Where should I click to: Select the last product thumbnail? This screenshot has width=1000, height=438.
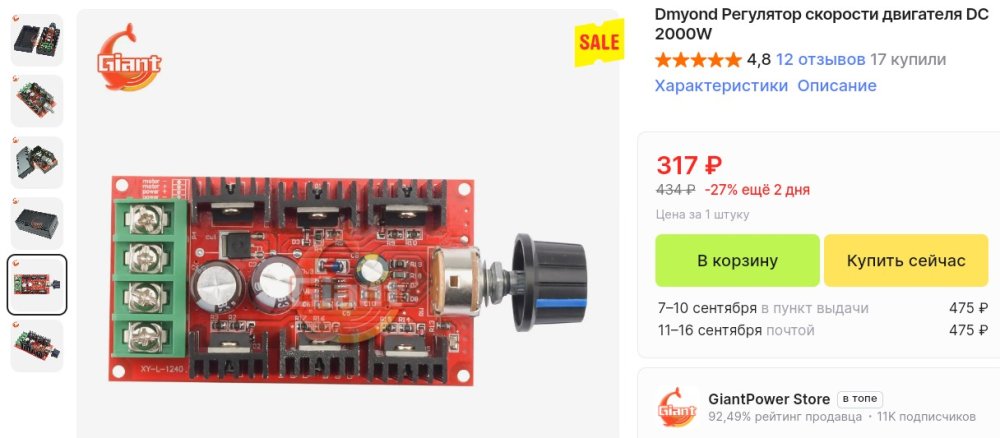[37, 346]
